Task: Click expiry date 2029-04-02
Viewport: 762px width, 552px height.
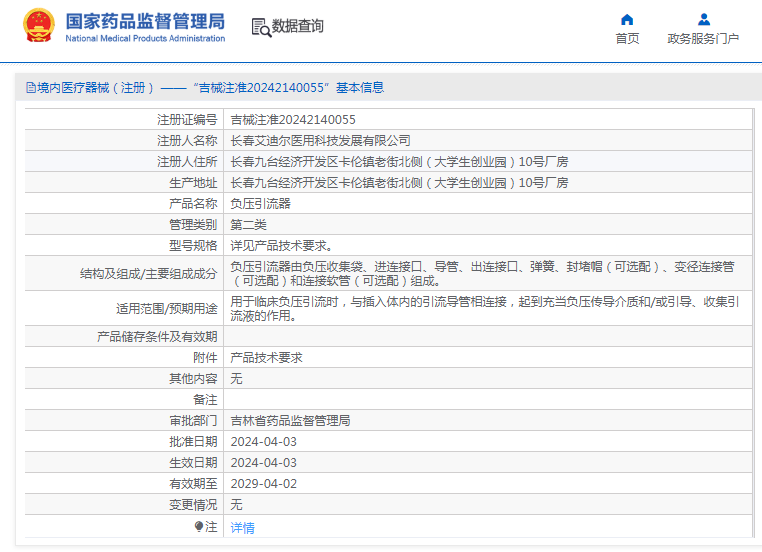Action: (x=263, y=483)
